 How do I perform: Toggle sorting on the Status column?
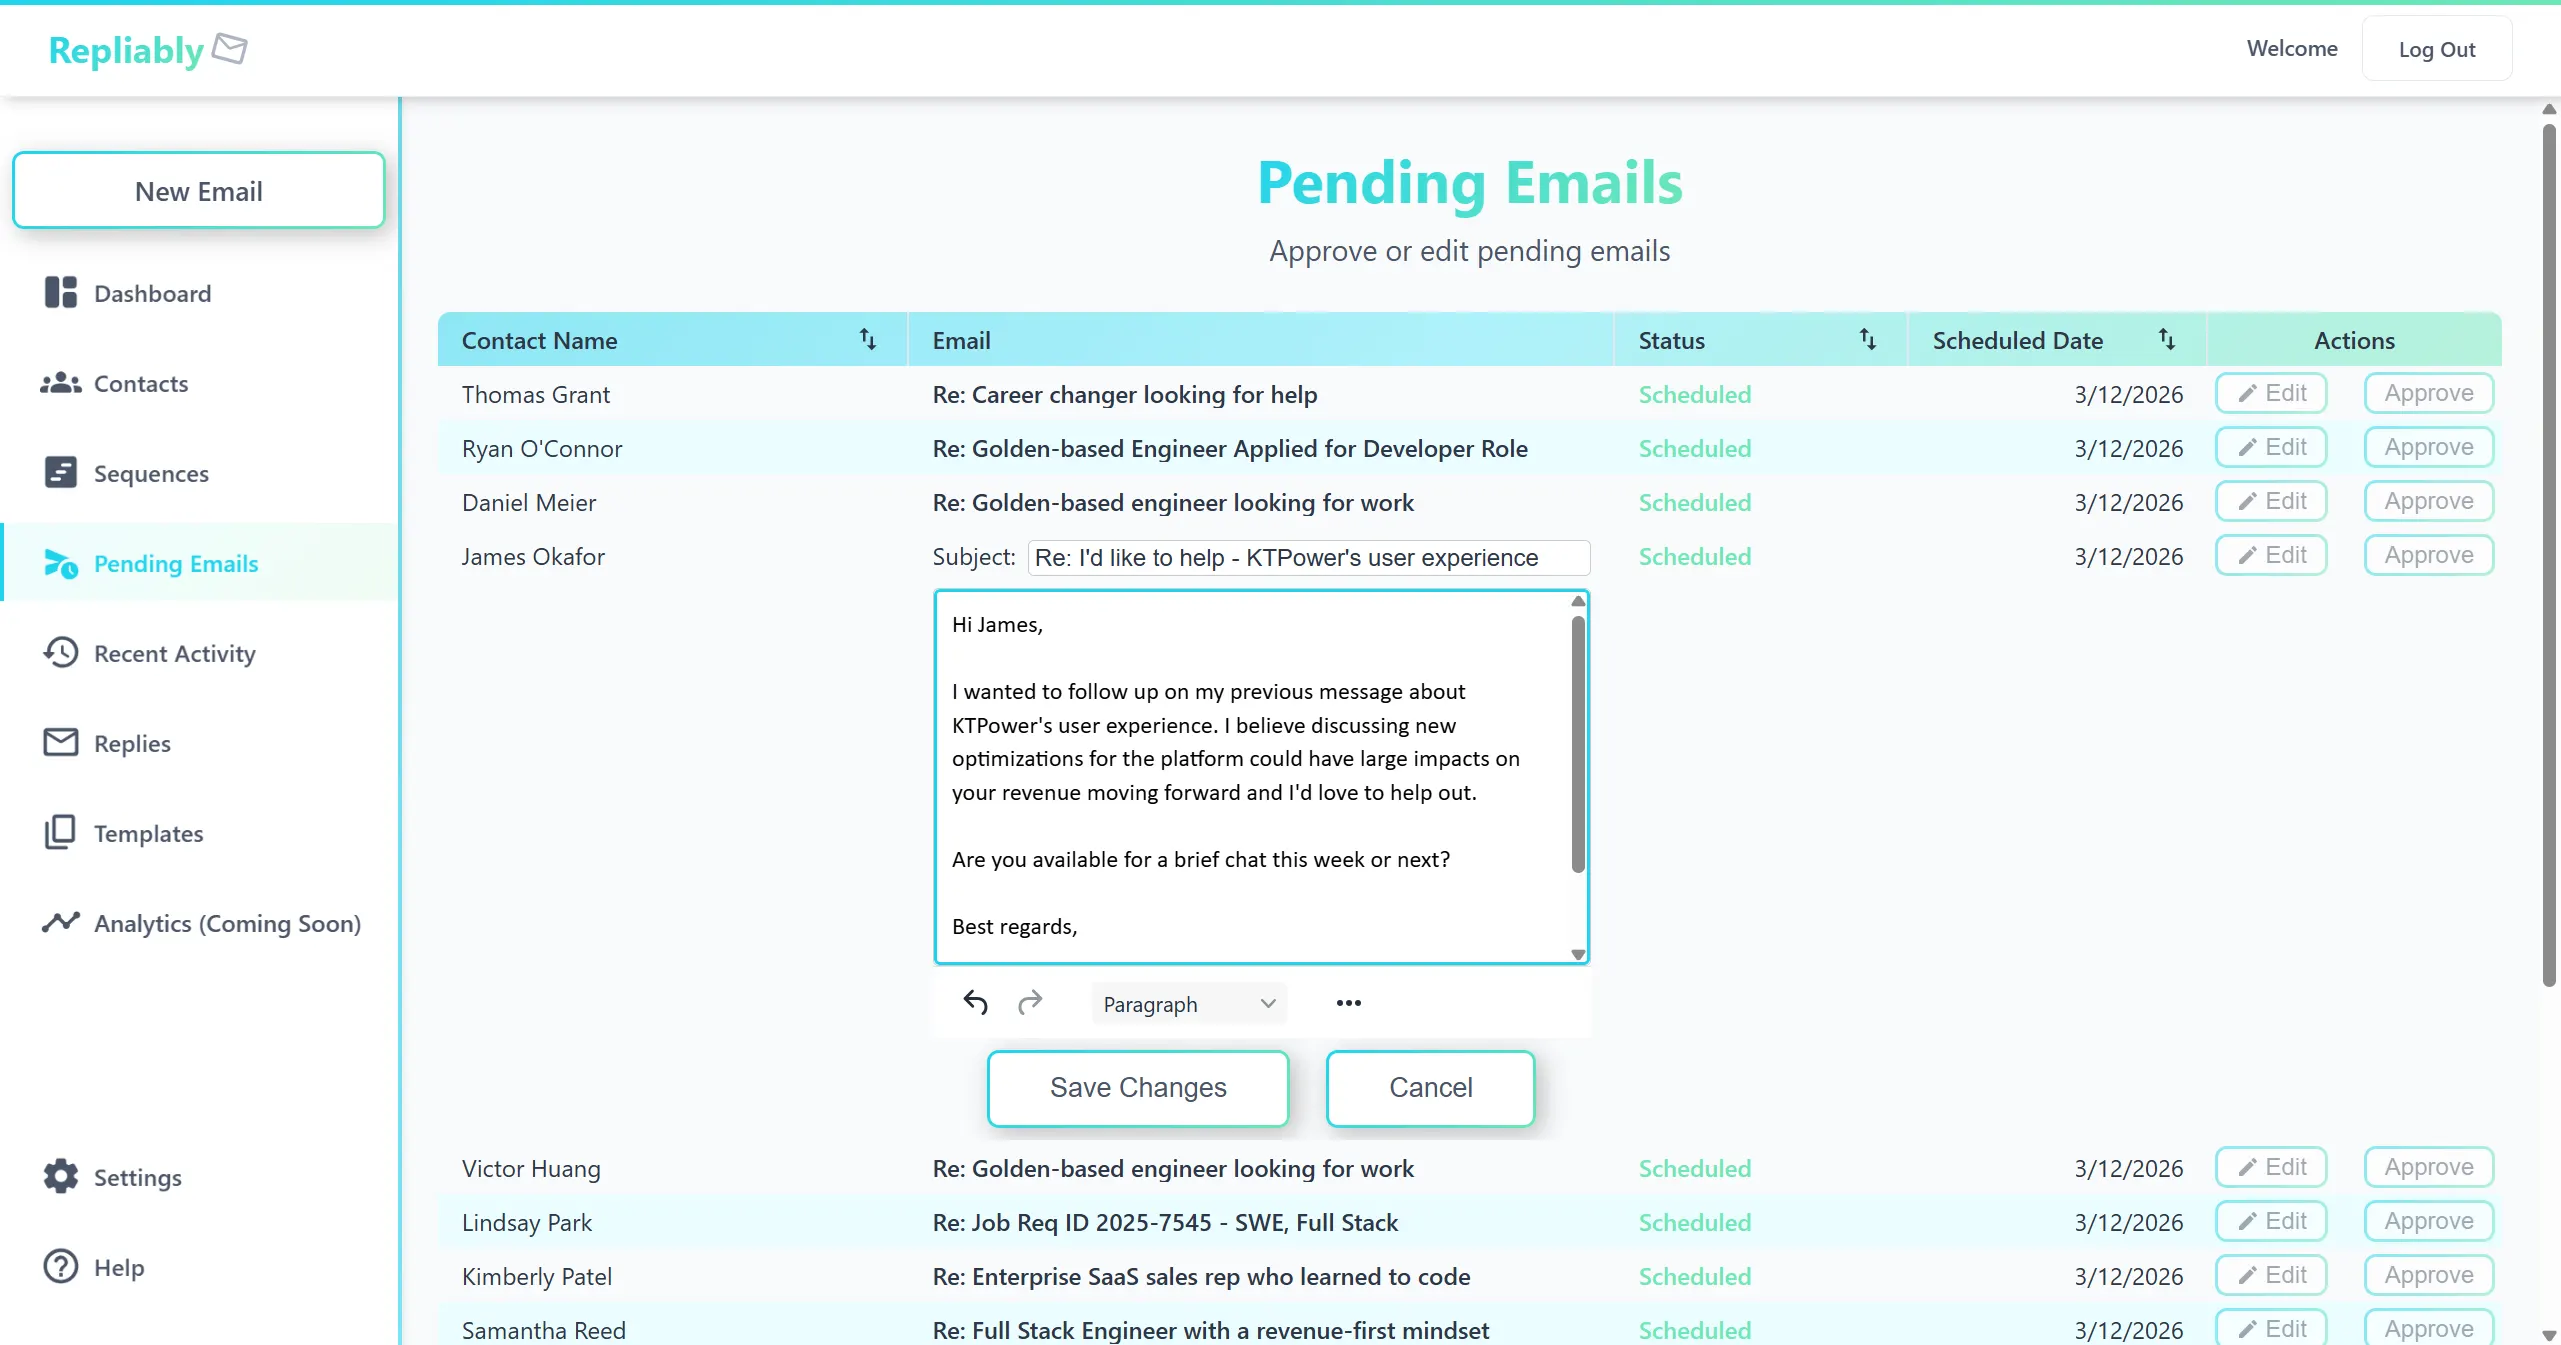click(1868, 340)
